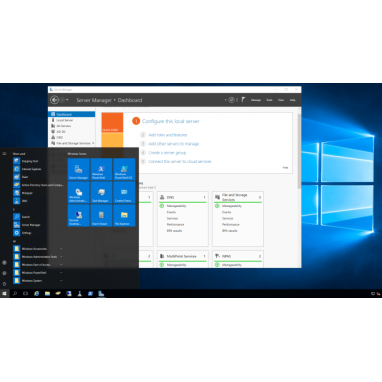Open the Server Manager start tile

coord(78,169)
